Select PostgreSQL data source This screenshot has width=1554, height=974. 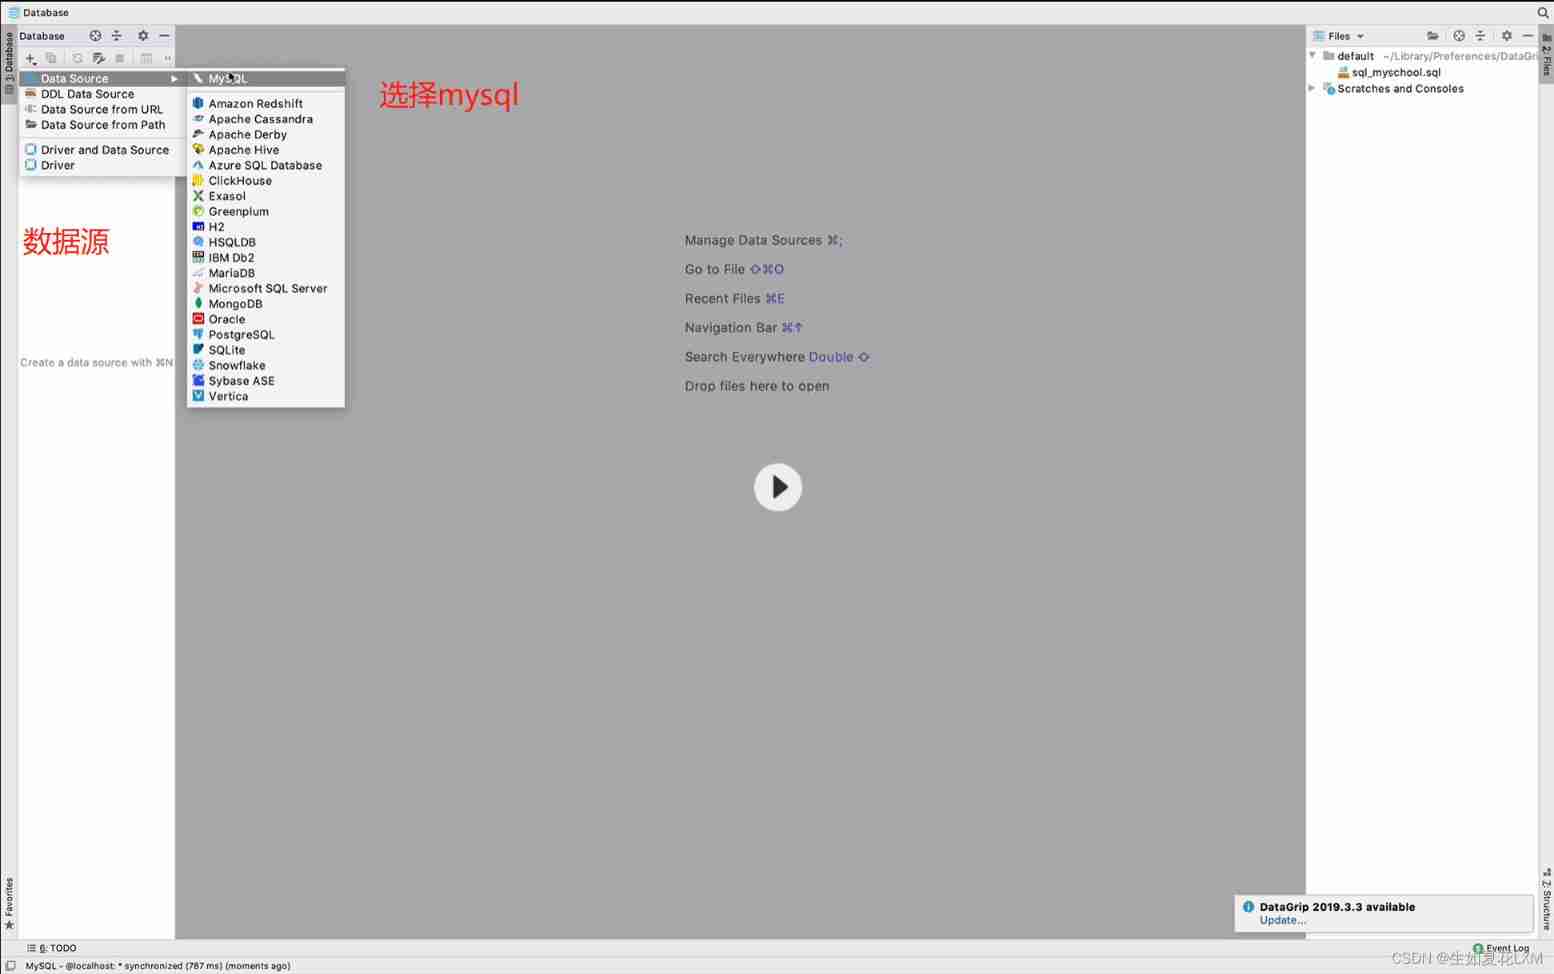[266, 335]
